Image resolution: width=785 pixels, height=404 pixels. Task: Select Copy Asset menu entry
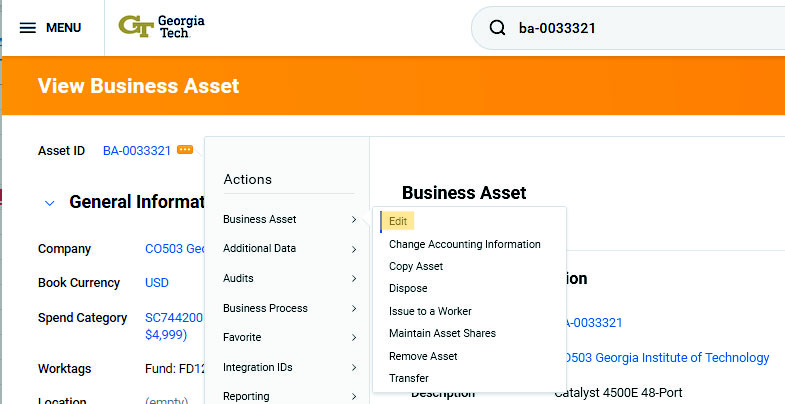(x=416, y=266)
